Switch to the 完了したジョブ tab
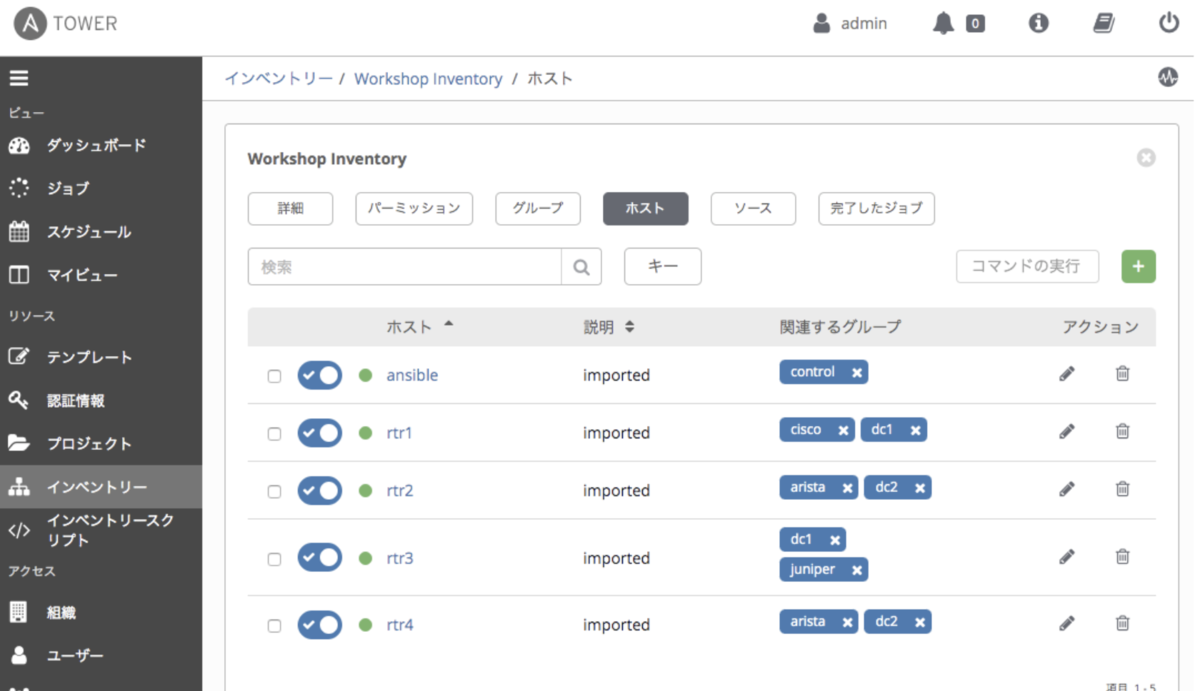 click(876, 209)
